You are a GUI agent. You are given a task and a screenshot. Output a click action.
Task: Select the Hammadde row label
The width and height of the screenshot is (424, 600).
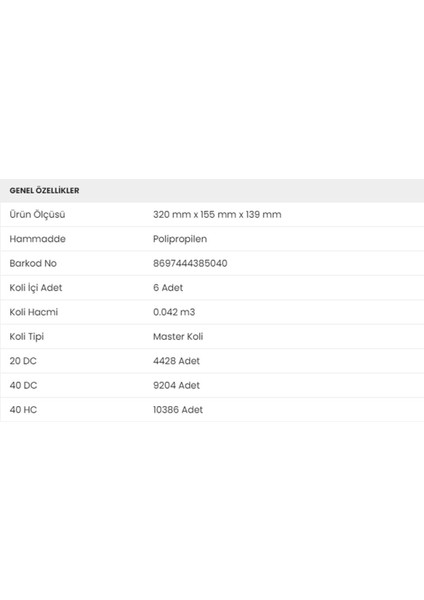[38, 239]
